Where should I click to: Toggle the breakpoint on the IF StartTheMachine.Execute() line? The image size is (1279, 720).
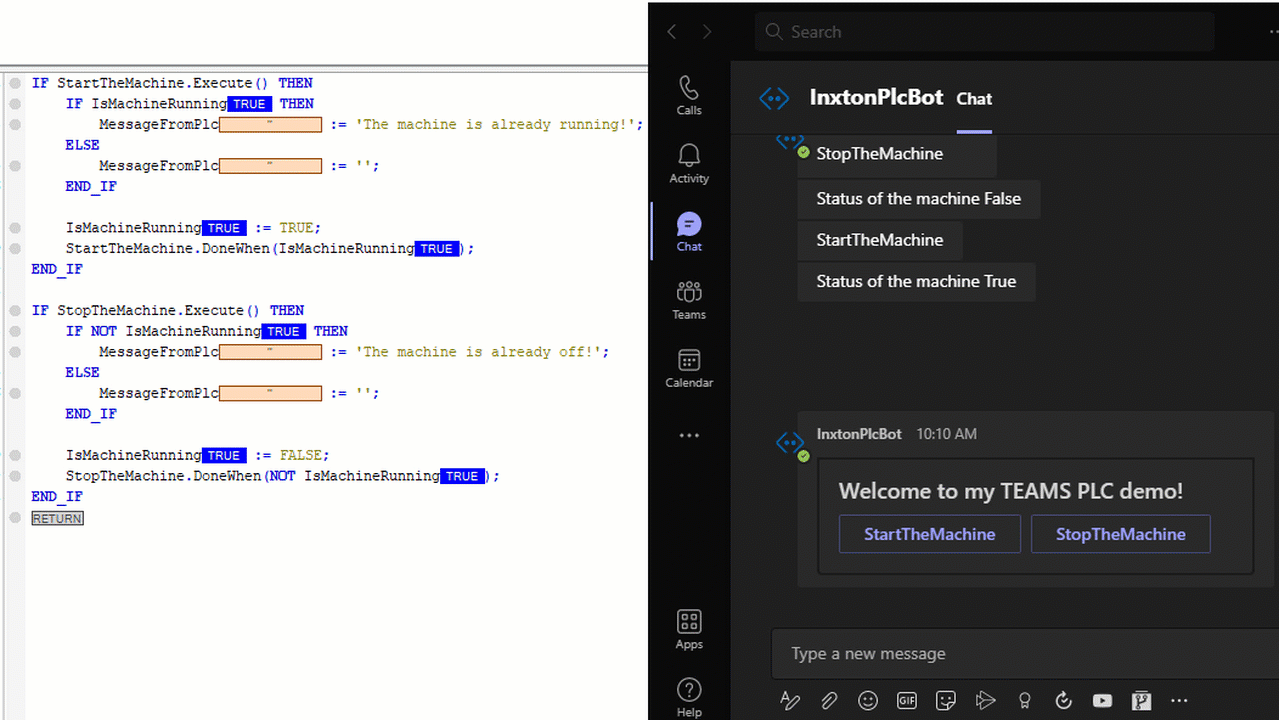click(x=15, y=83)
